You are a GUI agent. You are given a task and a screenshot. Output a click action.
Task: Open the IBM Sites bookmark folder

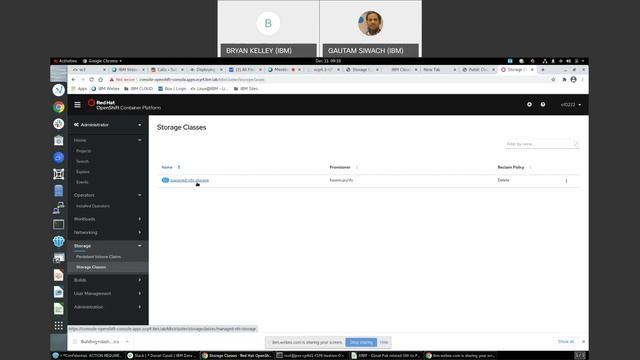pos(246,89)
